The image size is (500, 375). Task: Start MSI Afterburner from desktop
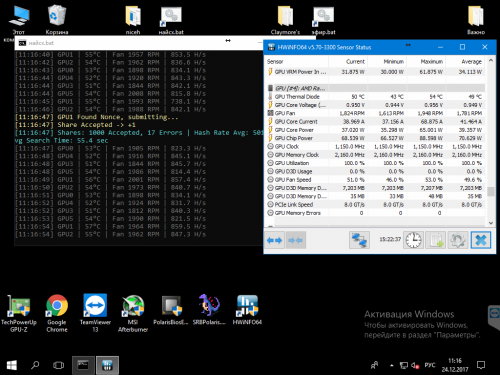[133, 313]
